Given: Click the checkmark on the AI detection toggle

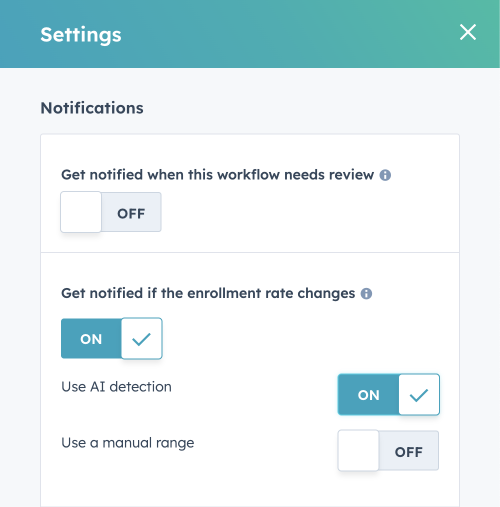Looking at the screenshot, I should 419,395.
